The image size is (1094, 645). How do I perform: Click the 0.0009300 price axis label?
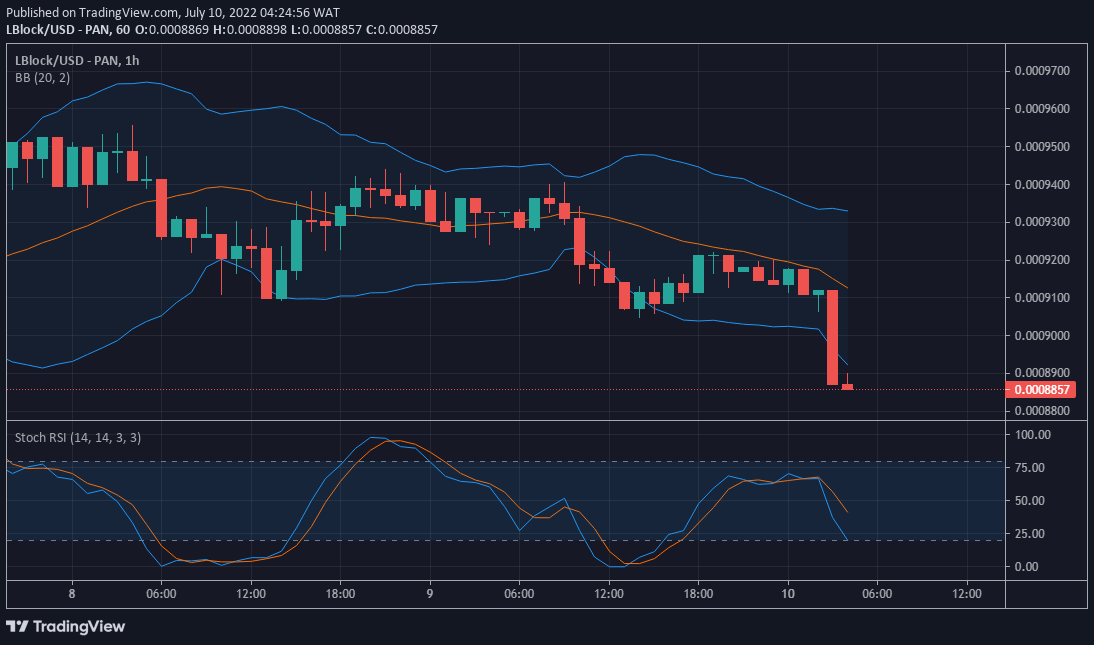click(1042, 222)
